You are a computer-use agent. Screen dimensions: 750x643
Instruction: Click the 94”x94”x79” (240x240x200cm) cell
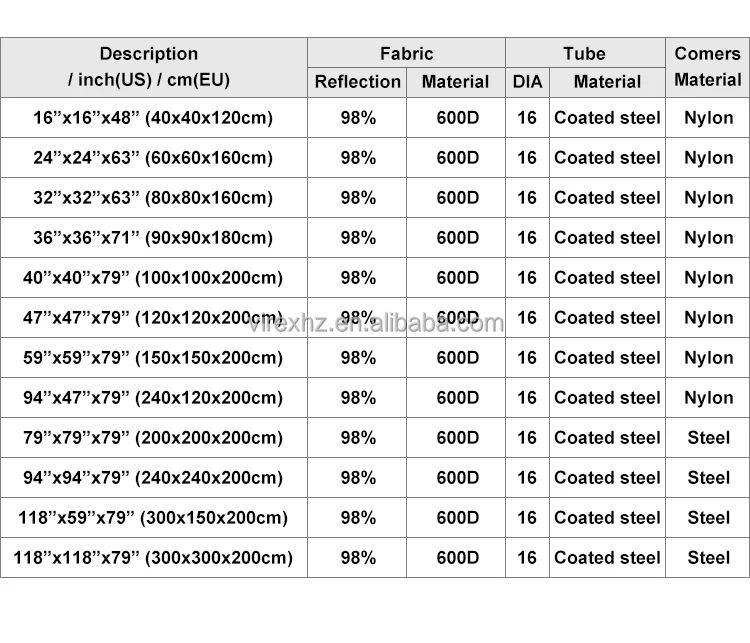[x=153, y=478]
